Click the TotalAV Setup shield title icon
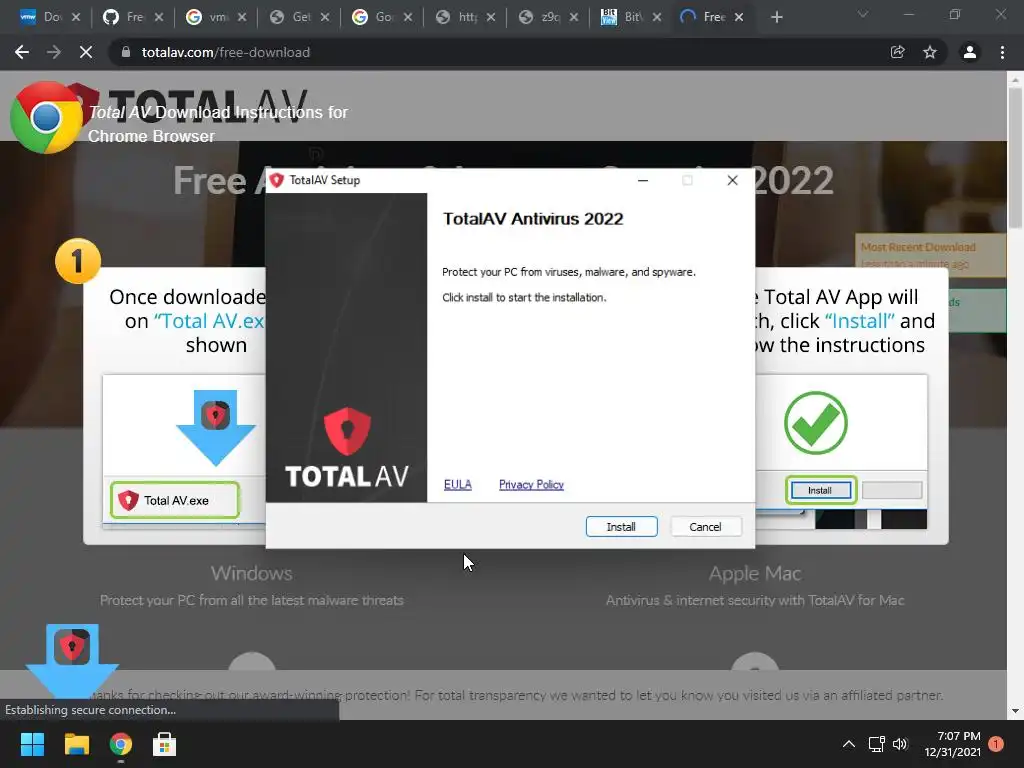The image size is (1024, 768). (277, 180)
